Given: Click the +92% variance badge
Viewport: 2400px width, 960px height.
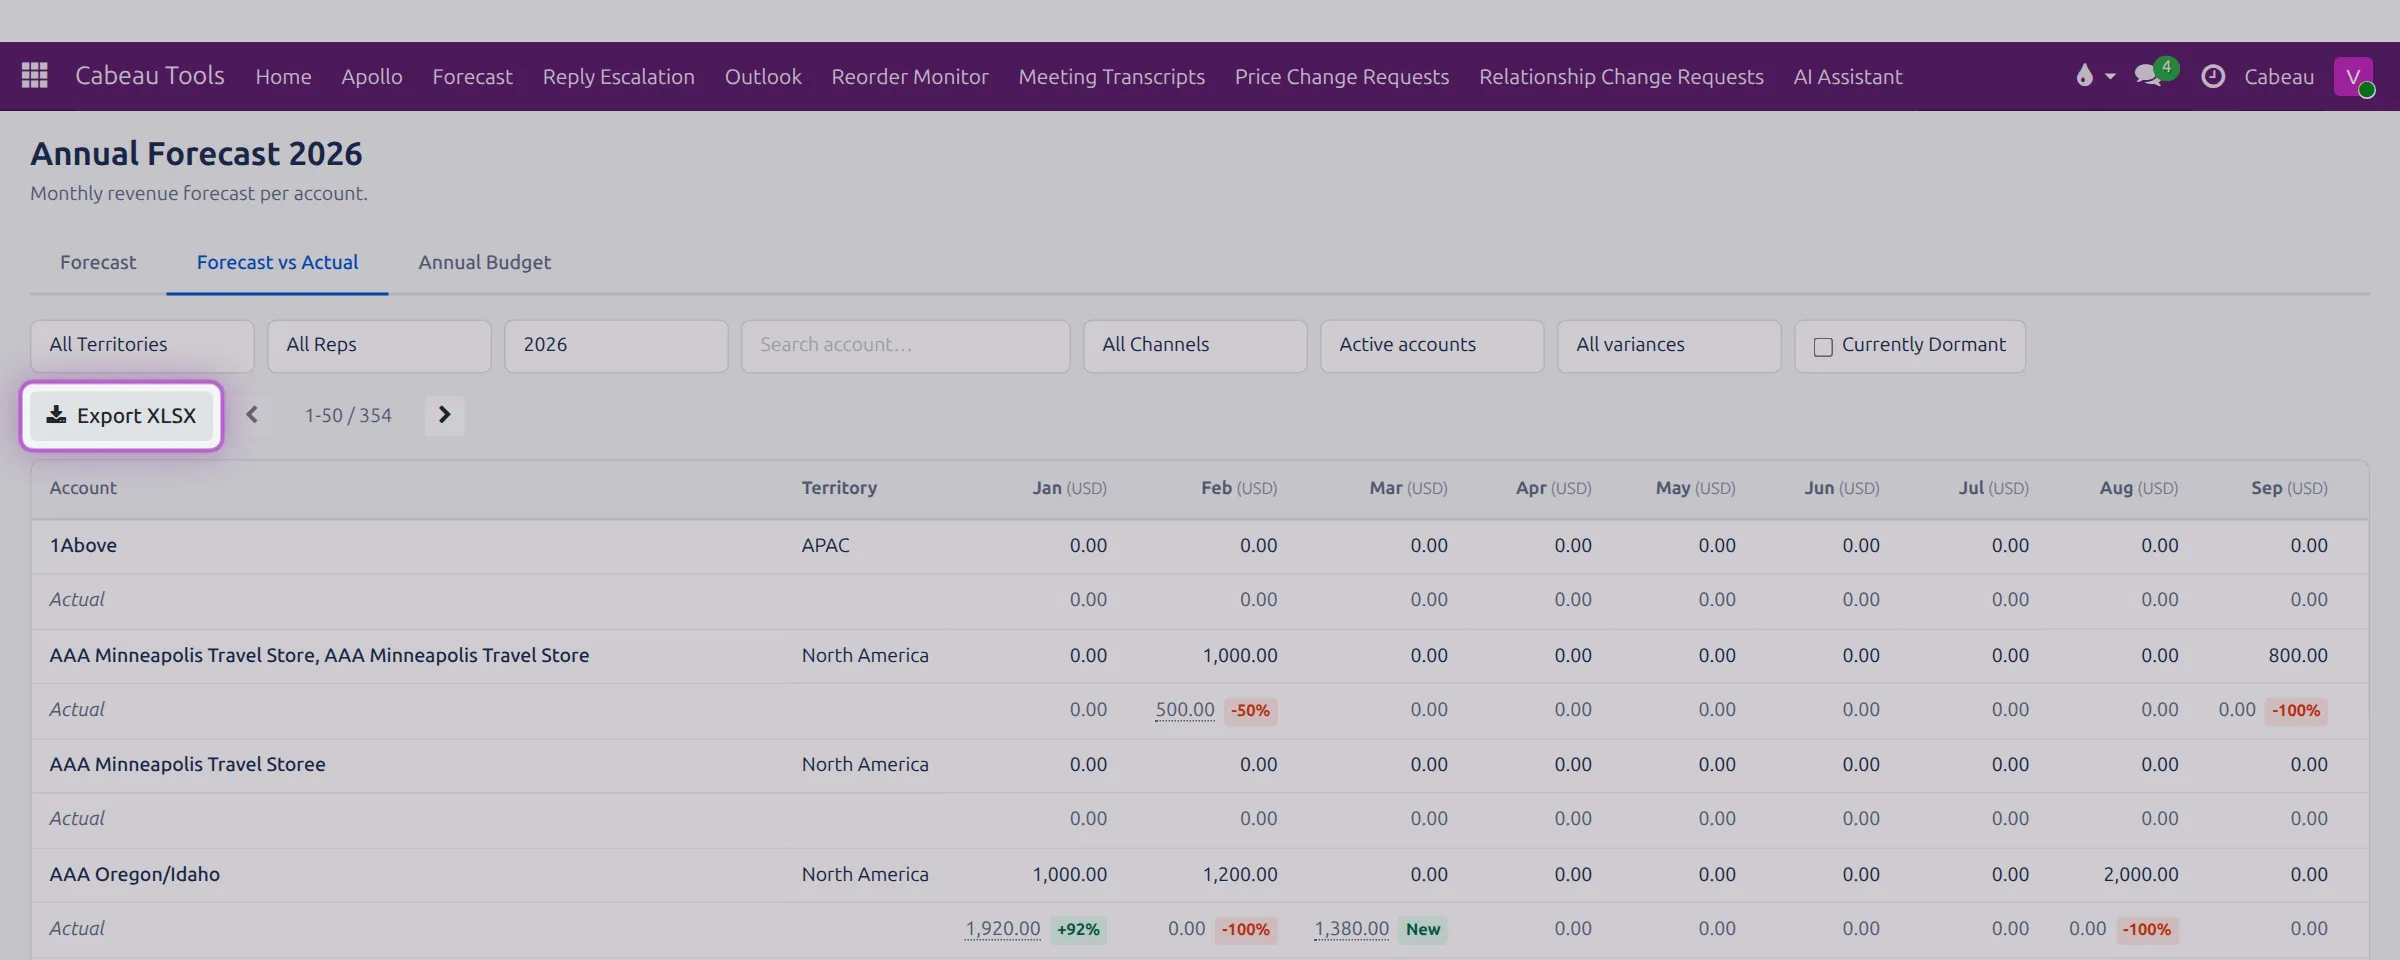Looking at the screenshot, I should click(x=1078, y=929).
